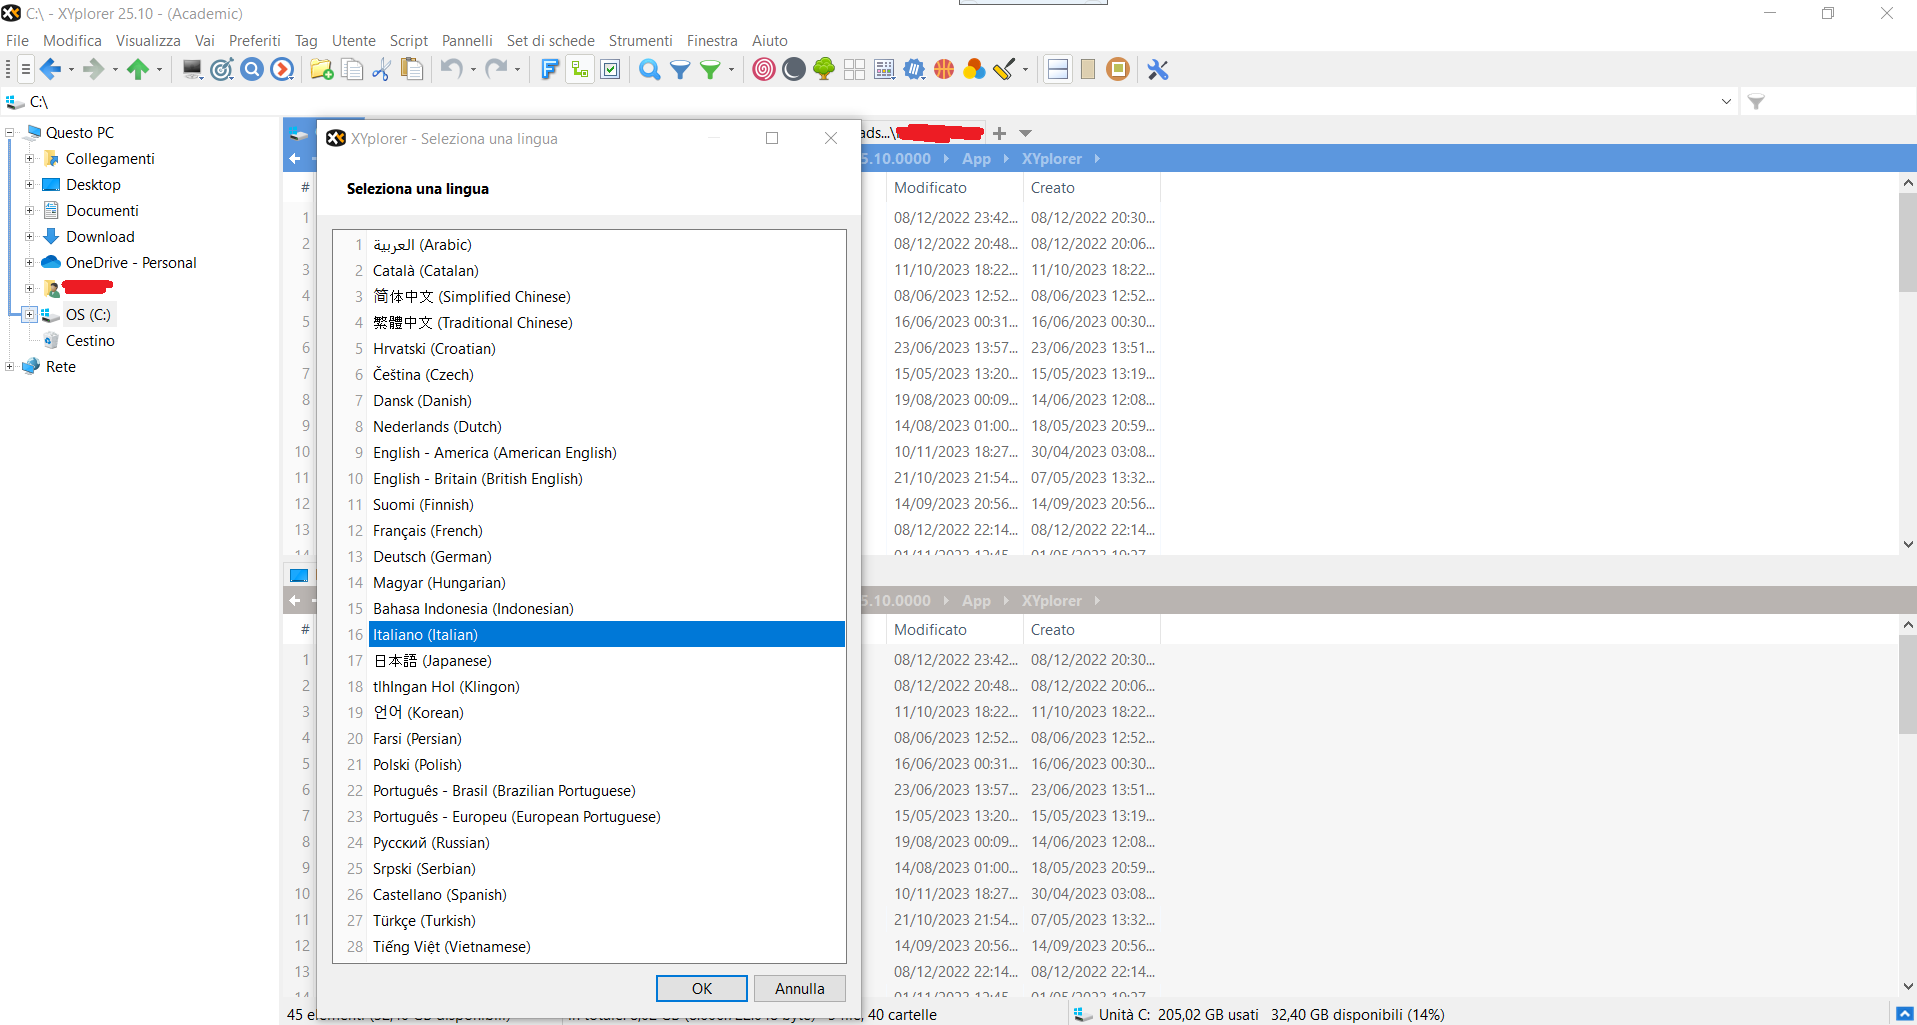
Task: Collapse the Questo PC tree node
Action: 10,132
